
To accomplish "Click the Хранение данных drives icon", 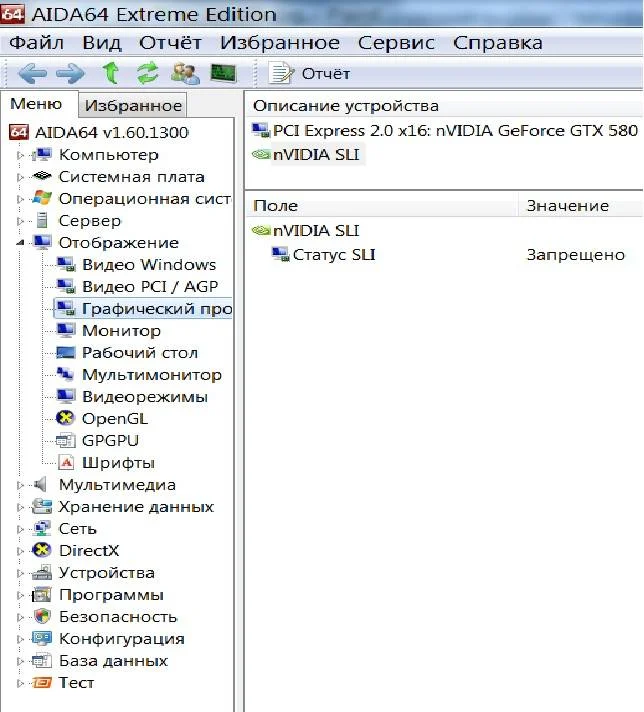I will tap(42, 506).
